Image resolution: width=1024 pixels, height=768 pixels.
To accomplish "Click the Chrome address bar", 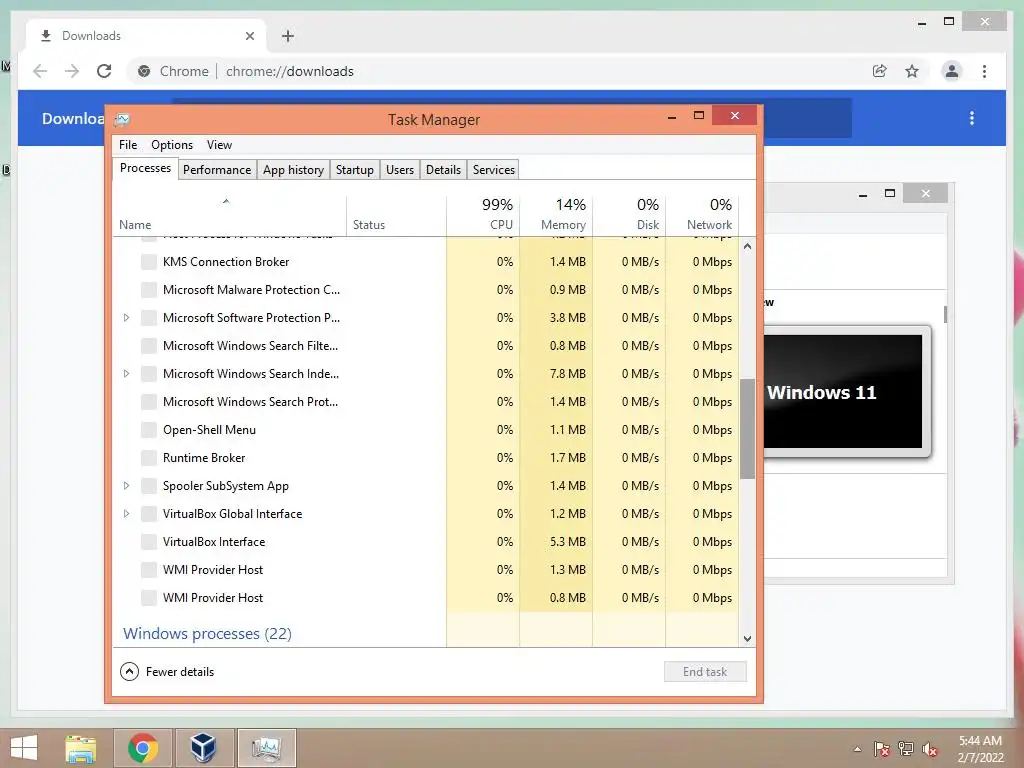I will point(496,71).
